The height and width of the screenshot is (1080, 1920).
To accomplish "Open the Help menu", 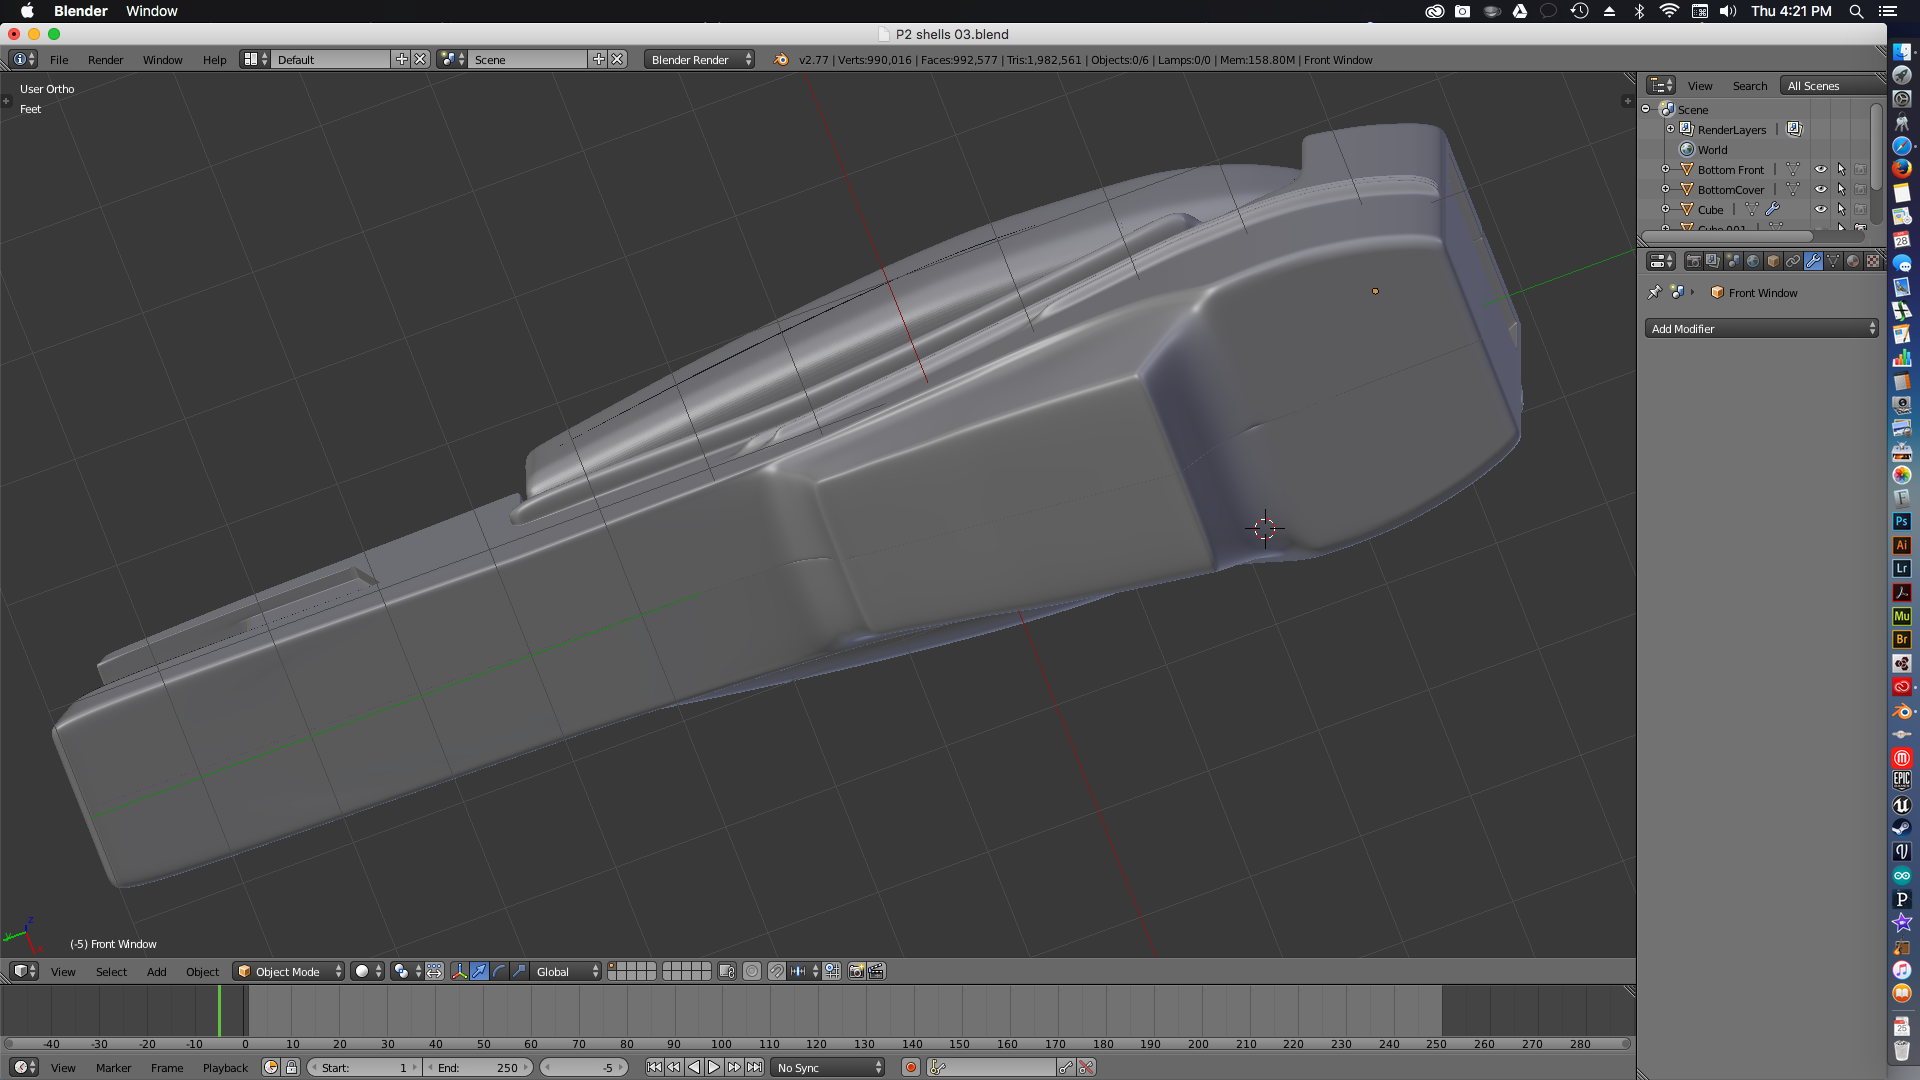I will pyautogui.click(x=214, y=60).
